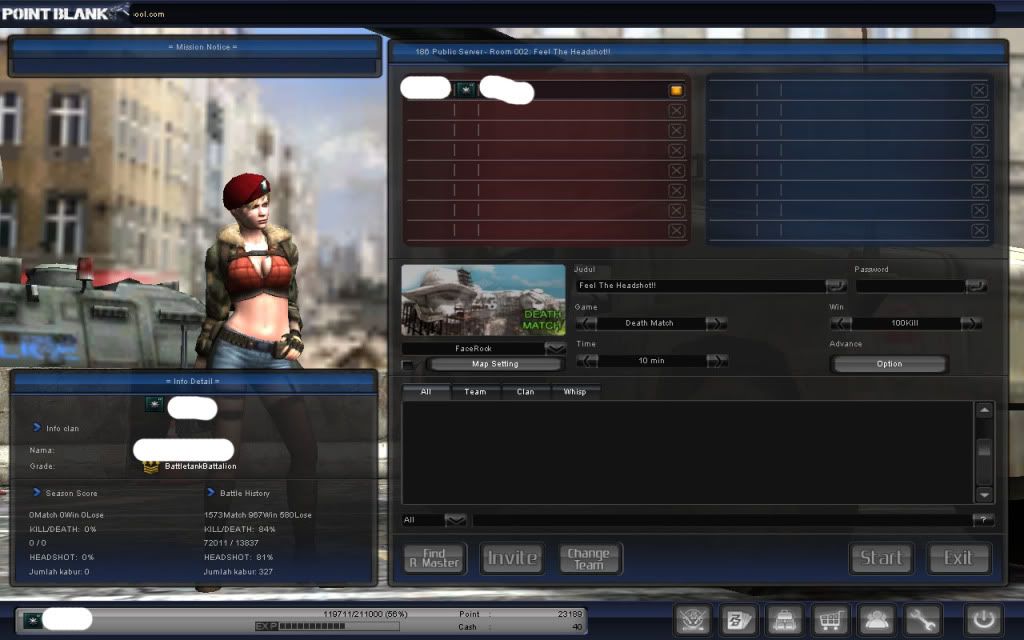Open the clan menu with crossed-guns emblem
This screenshot has height=640, width=1024.
(692, 619)
